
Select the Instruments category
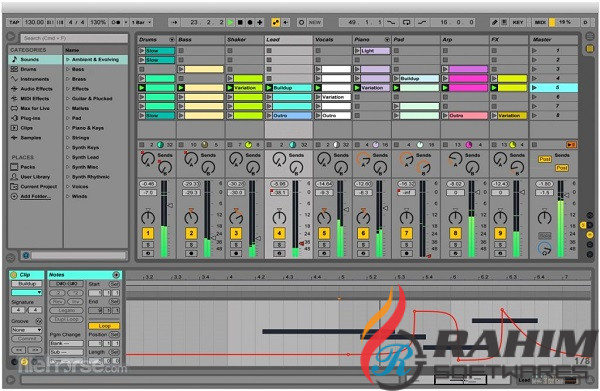35,79
